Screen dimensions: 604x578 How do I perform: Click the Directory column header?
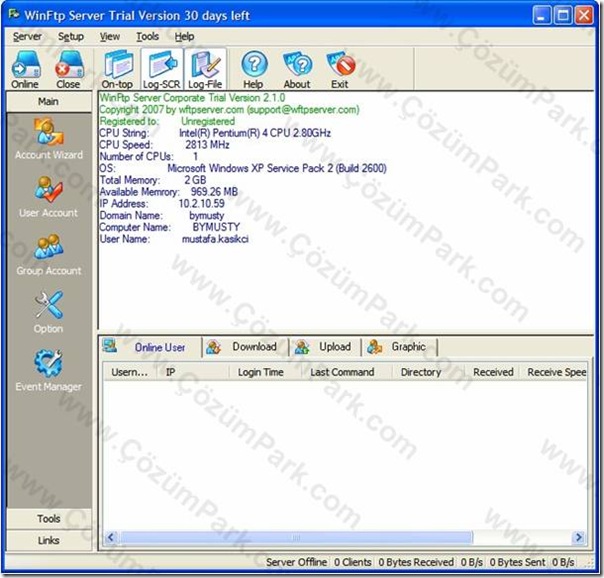[x=428, y=372]
